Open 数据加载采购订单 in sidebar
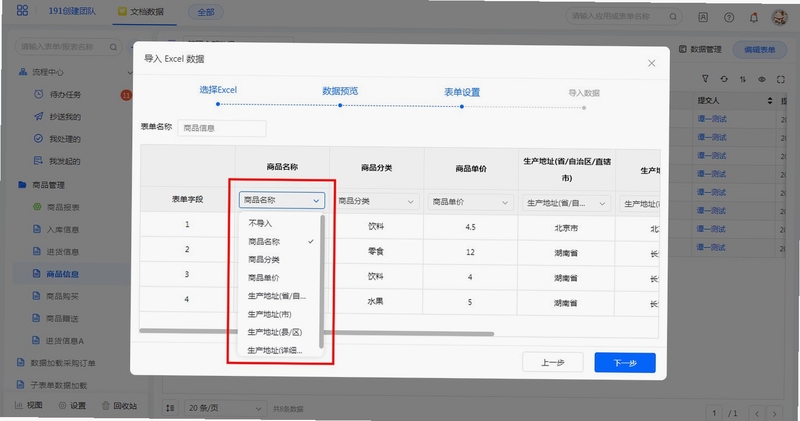This screenshot has width=800, height=421. (x=62, y=363)
